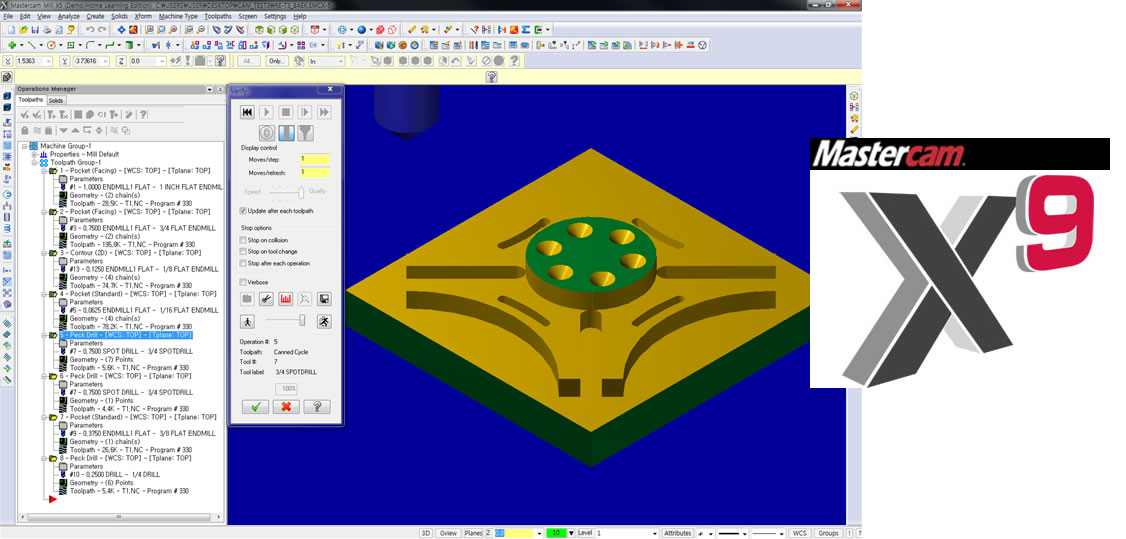
Task: Rewind the Verify simulation to start
Action: [247, 112]
